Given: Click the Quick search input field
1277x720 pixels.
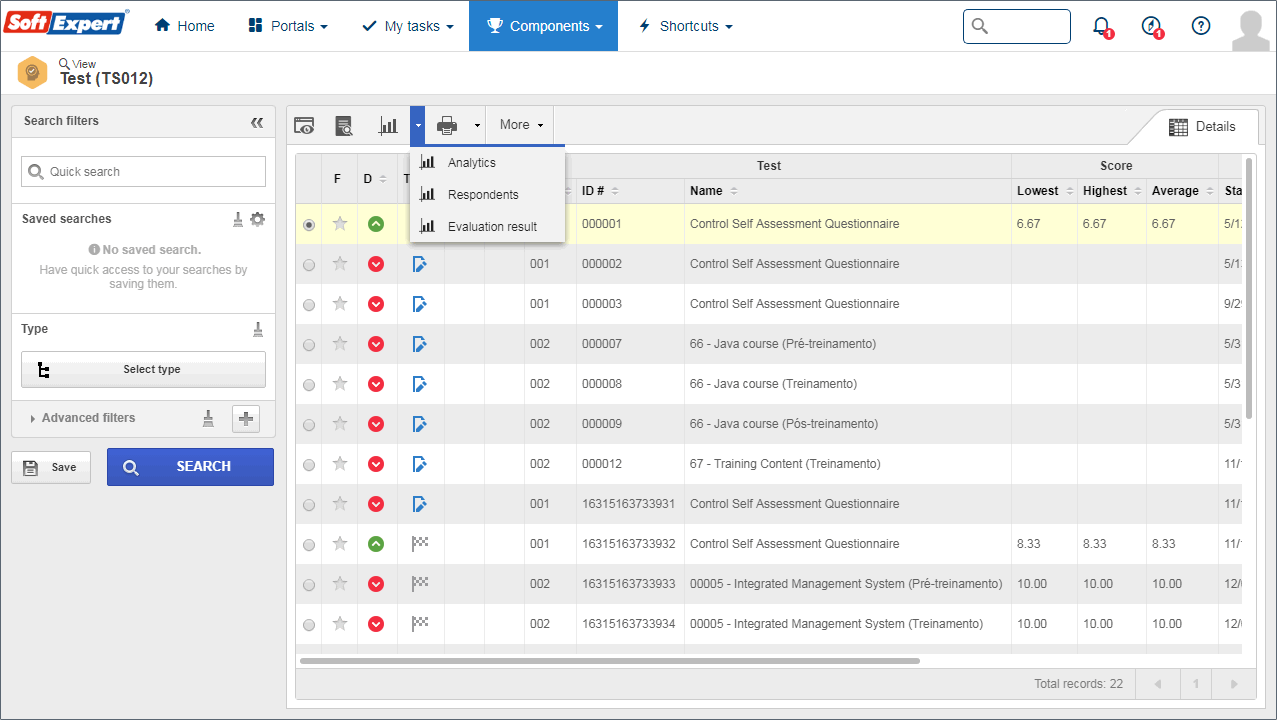Looking at the screenshot, I should 143,171.
